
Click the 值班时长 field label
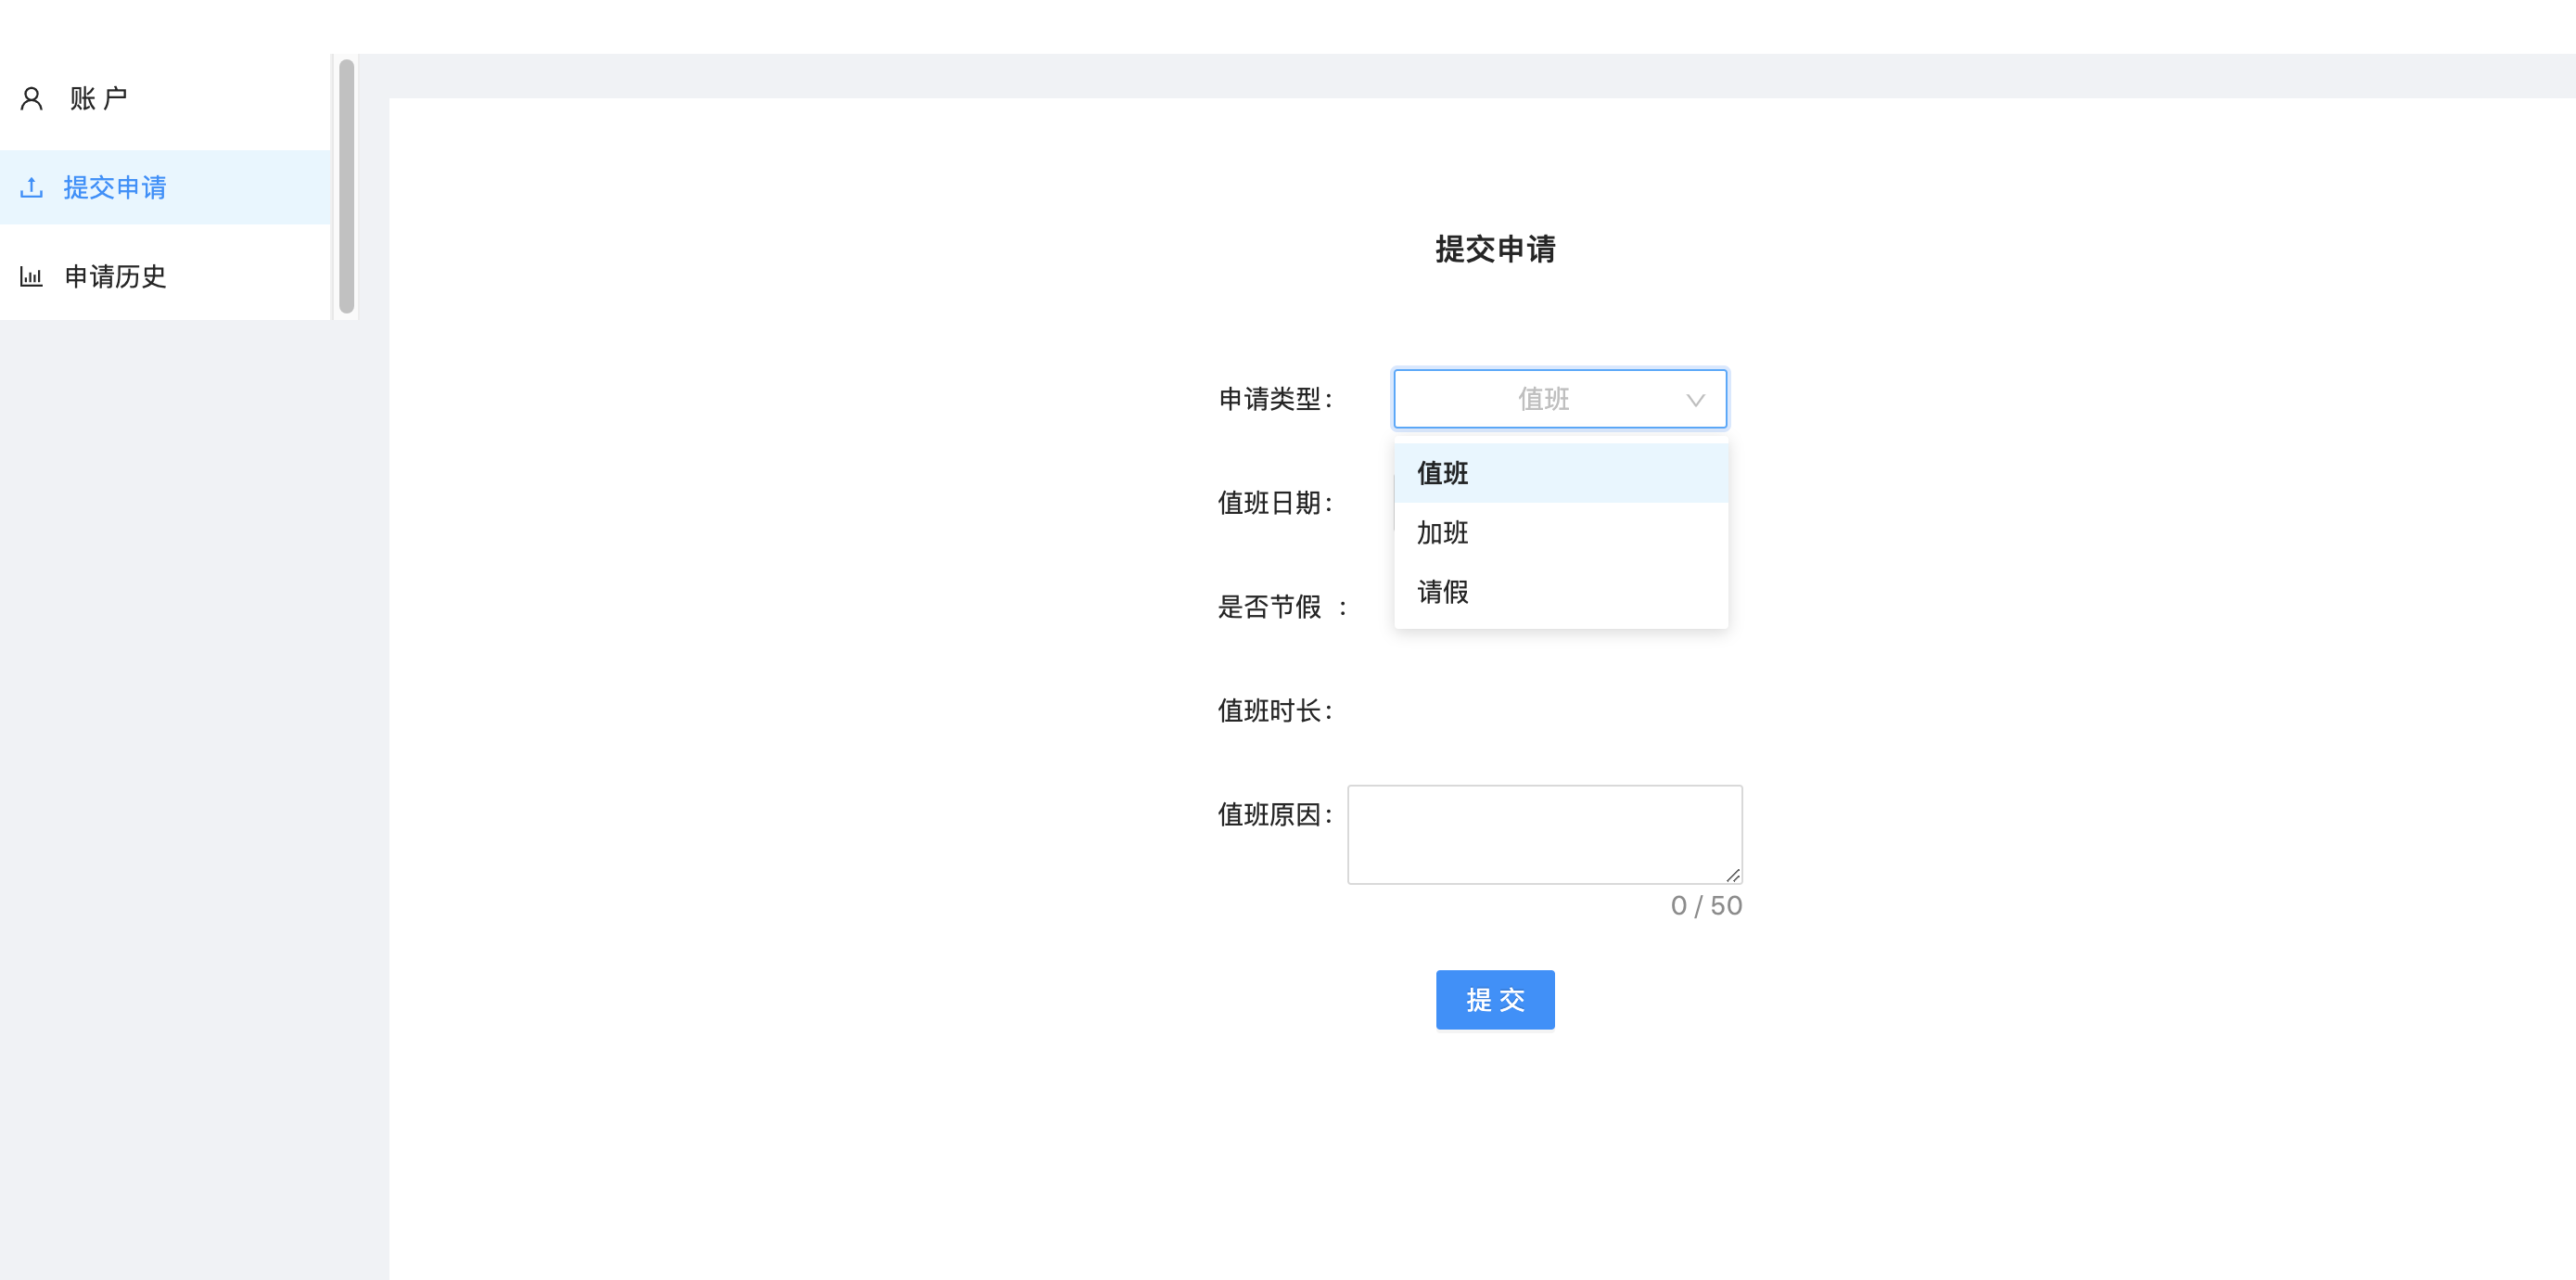point(1275,710)
